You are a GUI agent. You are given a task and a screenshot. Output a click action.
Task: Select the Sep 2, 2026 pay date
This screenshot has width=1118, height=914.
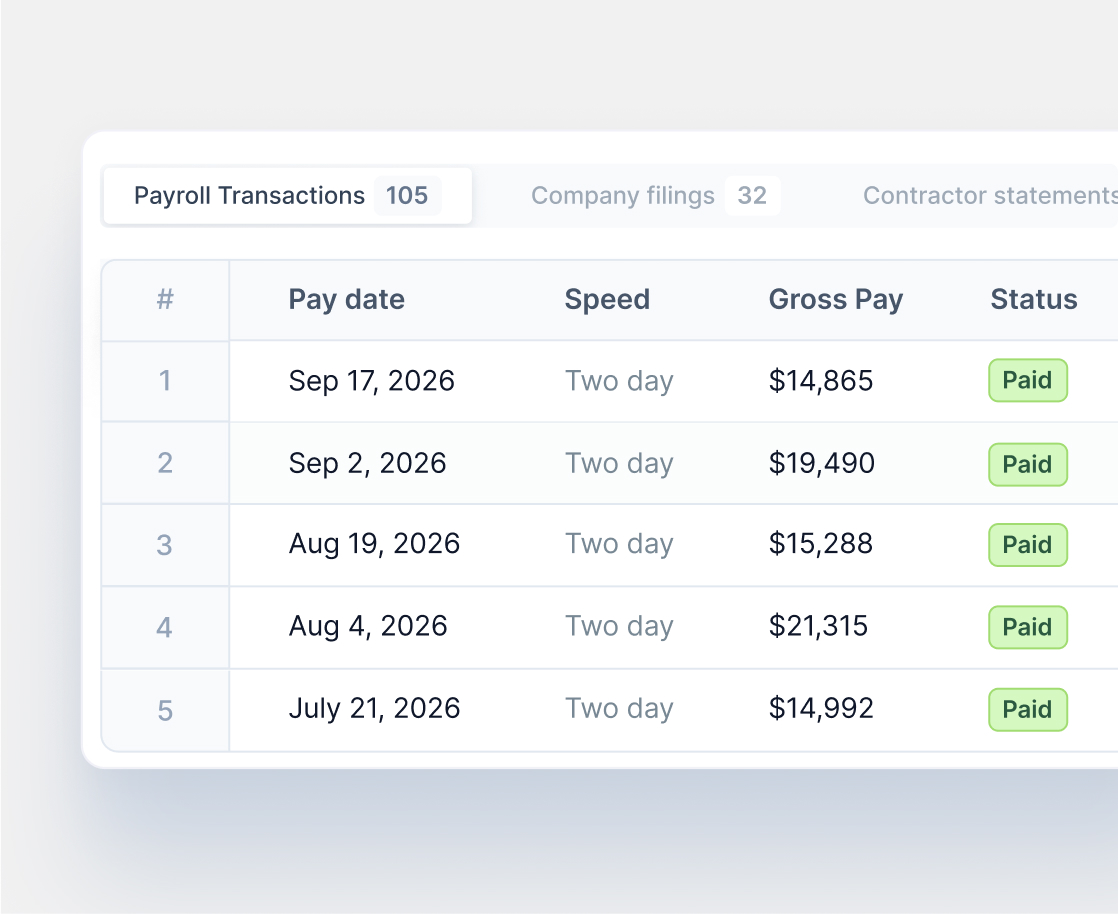[367, 463]
